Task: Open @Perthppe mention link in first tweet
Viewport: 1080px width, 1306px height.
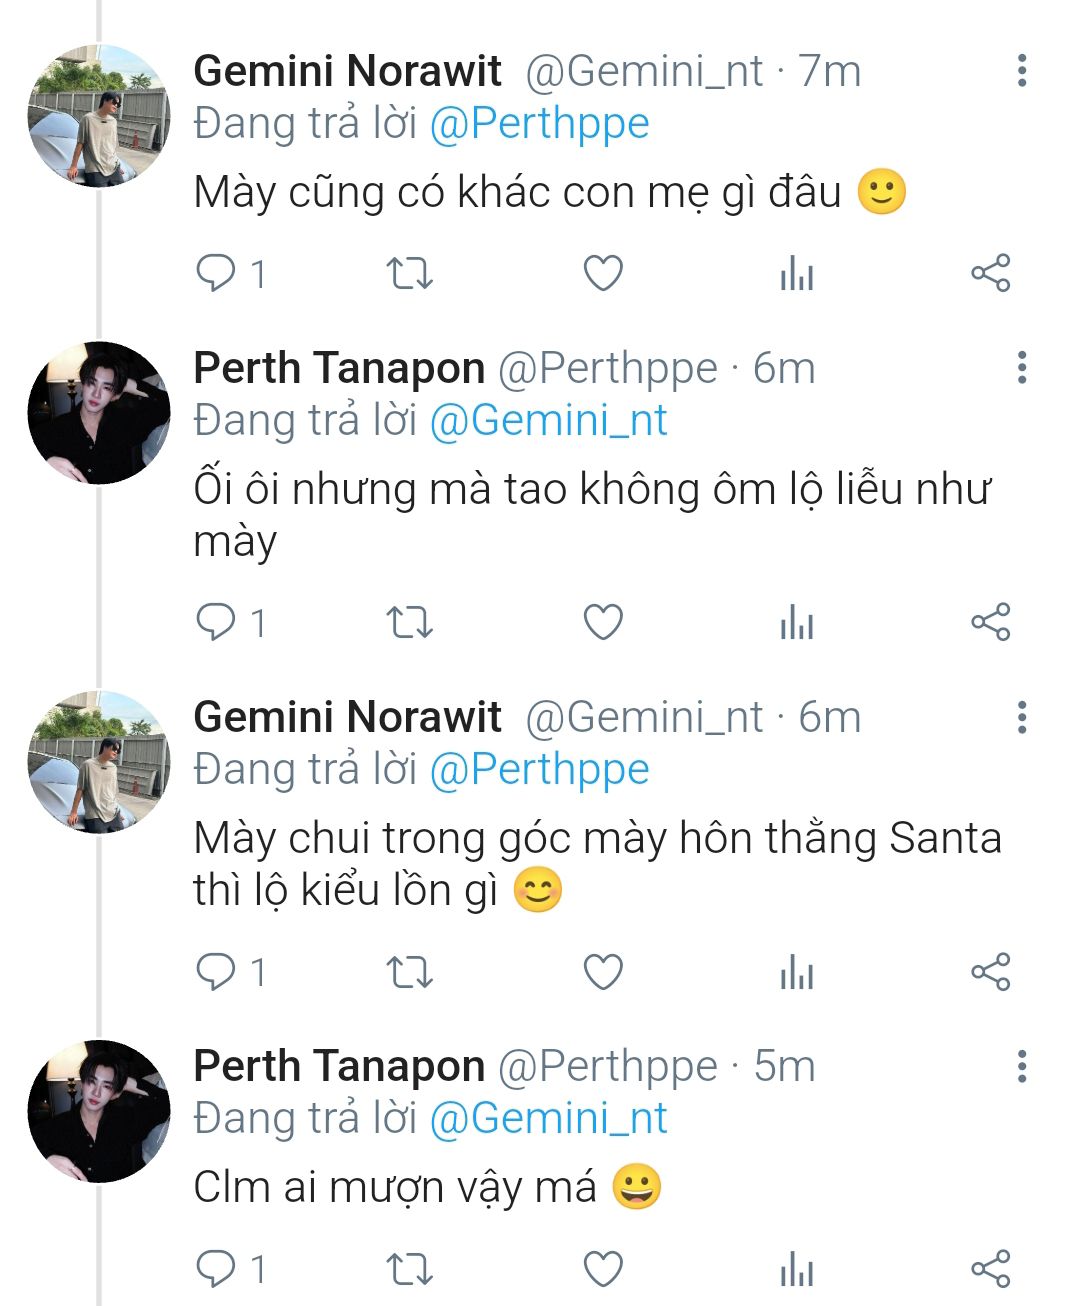Action: [x=539, y=124]
